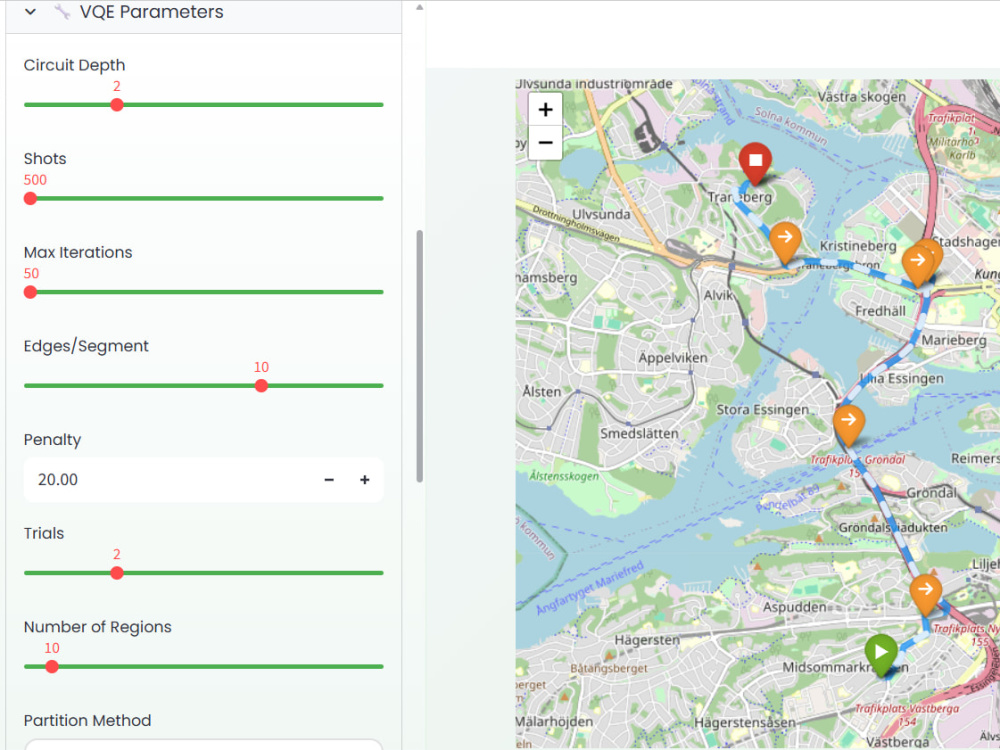
Task: Click the Circuit Depth label
Action: tap(75, 65)
